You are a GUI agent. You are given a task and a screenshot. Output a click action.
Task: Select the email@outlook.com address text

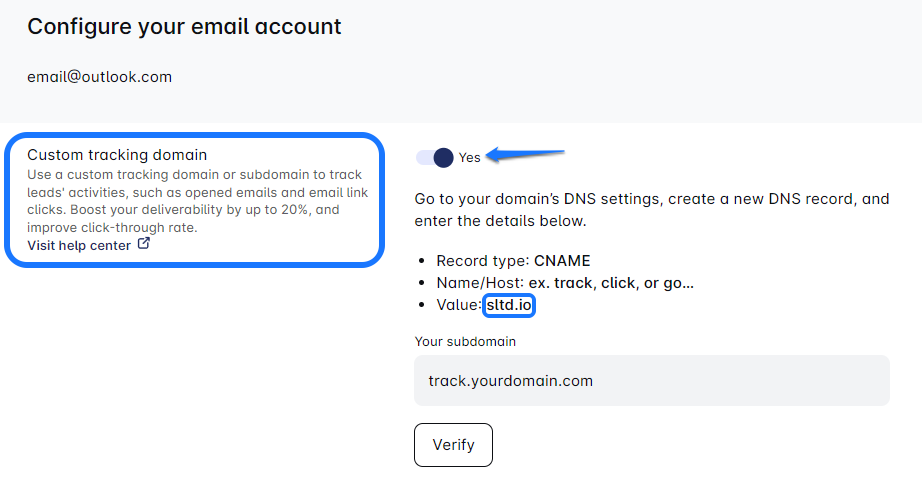pyautogui.click(x=99, y=76)
